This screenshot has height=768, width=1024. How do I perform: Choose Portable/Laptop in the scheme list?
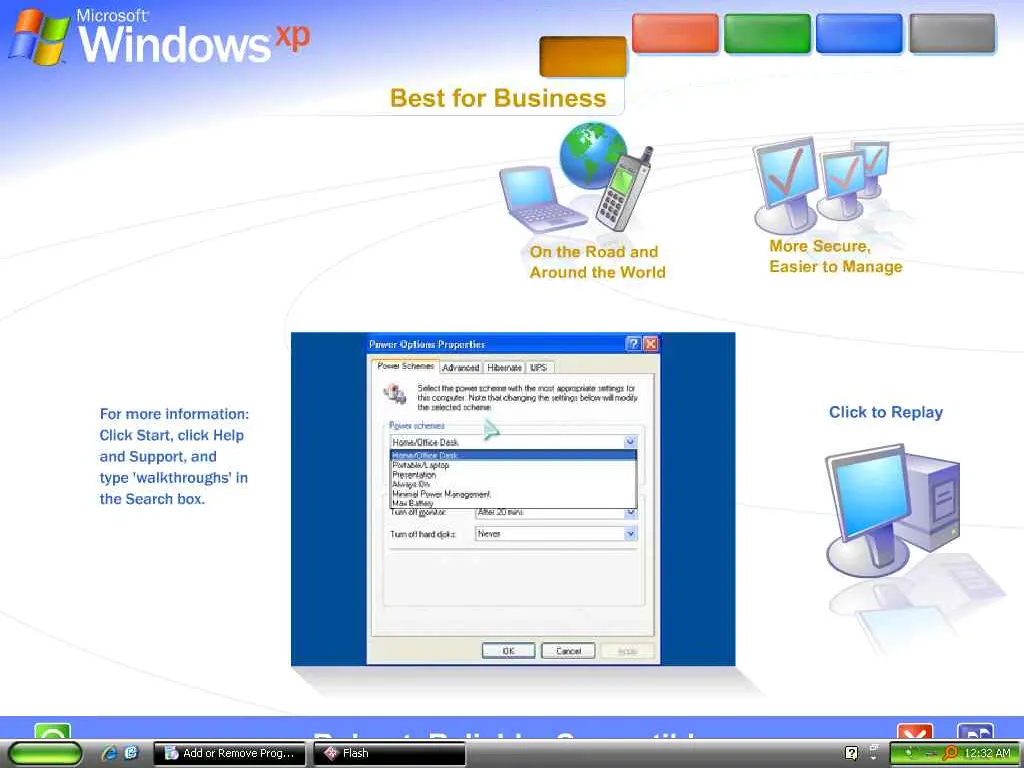coord(513,465)
